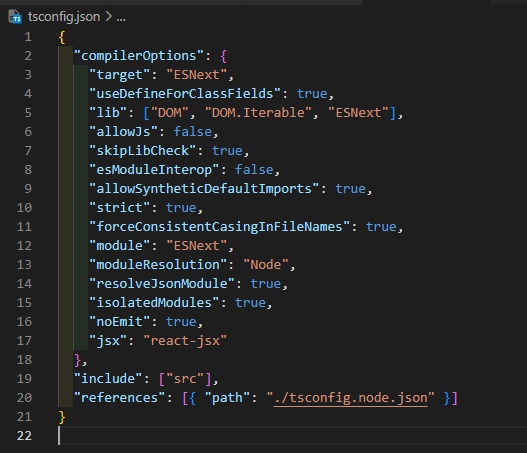Click the tsconfig.json file icon in breadcrumb
Image resolution: width=527 pixels, height=453 pixels.
(x=15, y=16)
